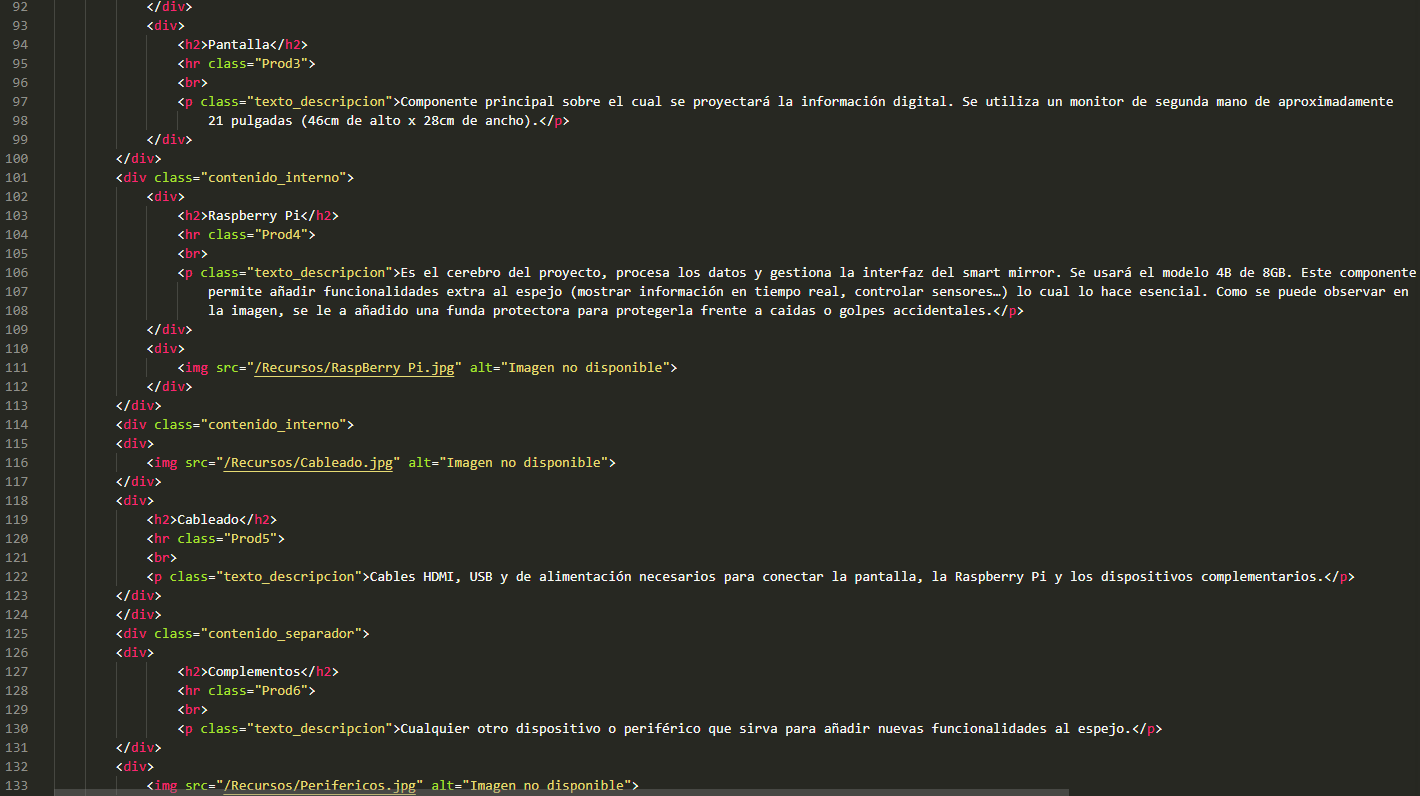
Task: Place the cursor in the "Pantalla" heading text
Action: coord(239,45)
